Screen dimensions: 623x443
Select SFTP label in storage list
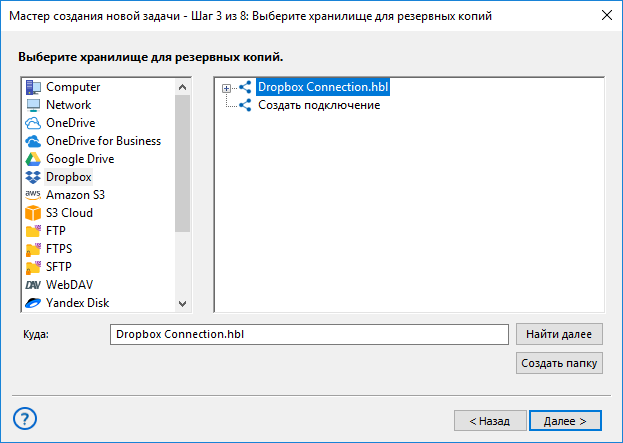(59, 267)
